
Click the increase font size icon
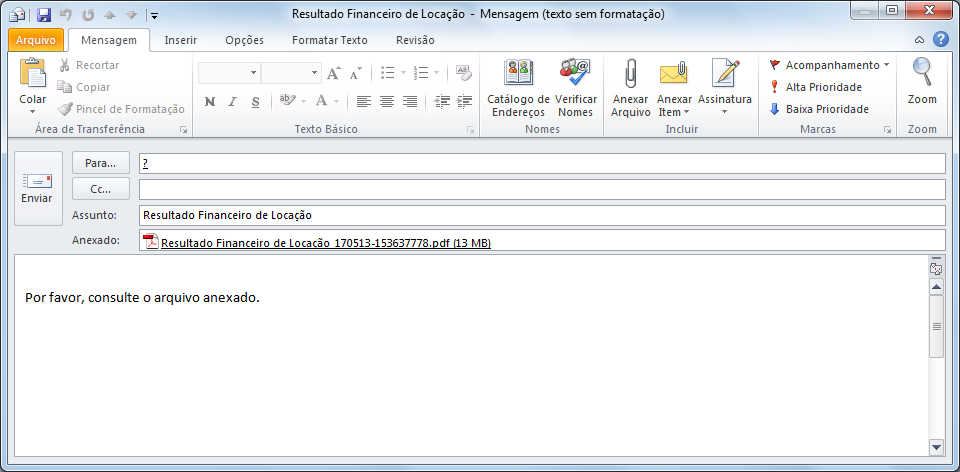point(333,73)
